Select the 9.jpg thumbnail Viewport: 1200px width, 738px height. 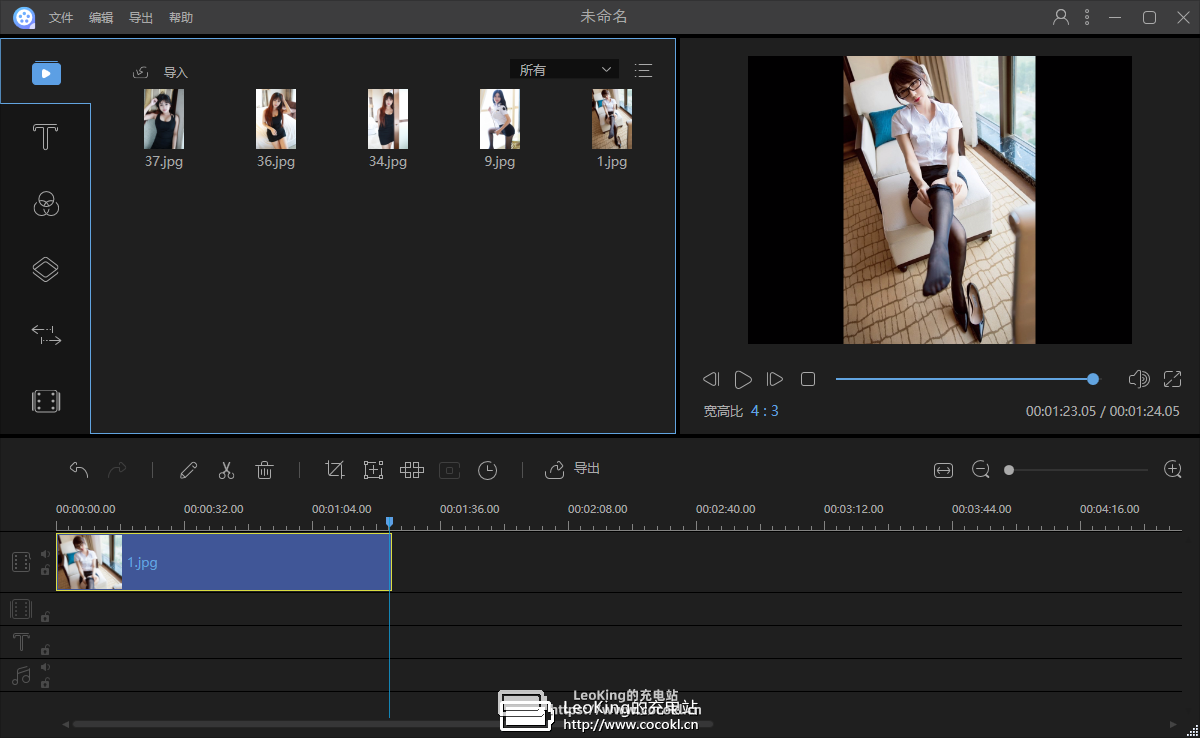pyautogui.click(x=500, y=119)
